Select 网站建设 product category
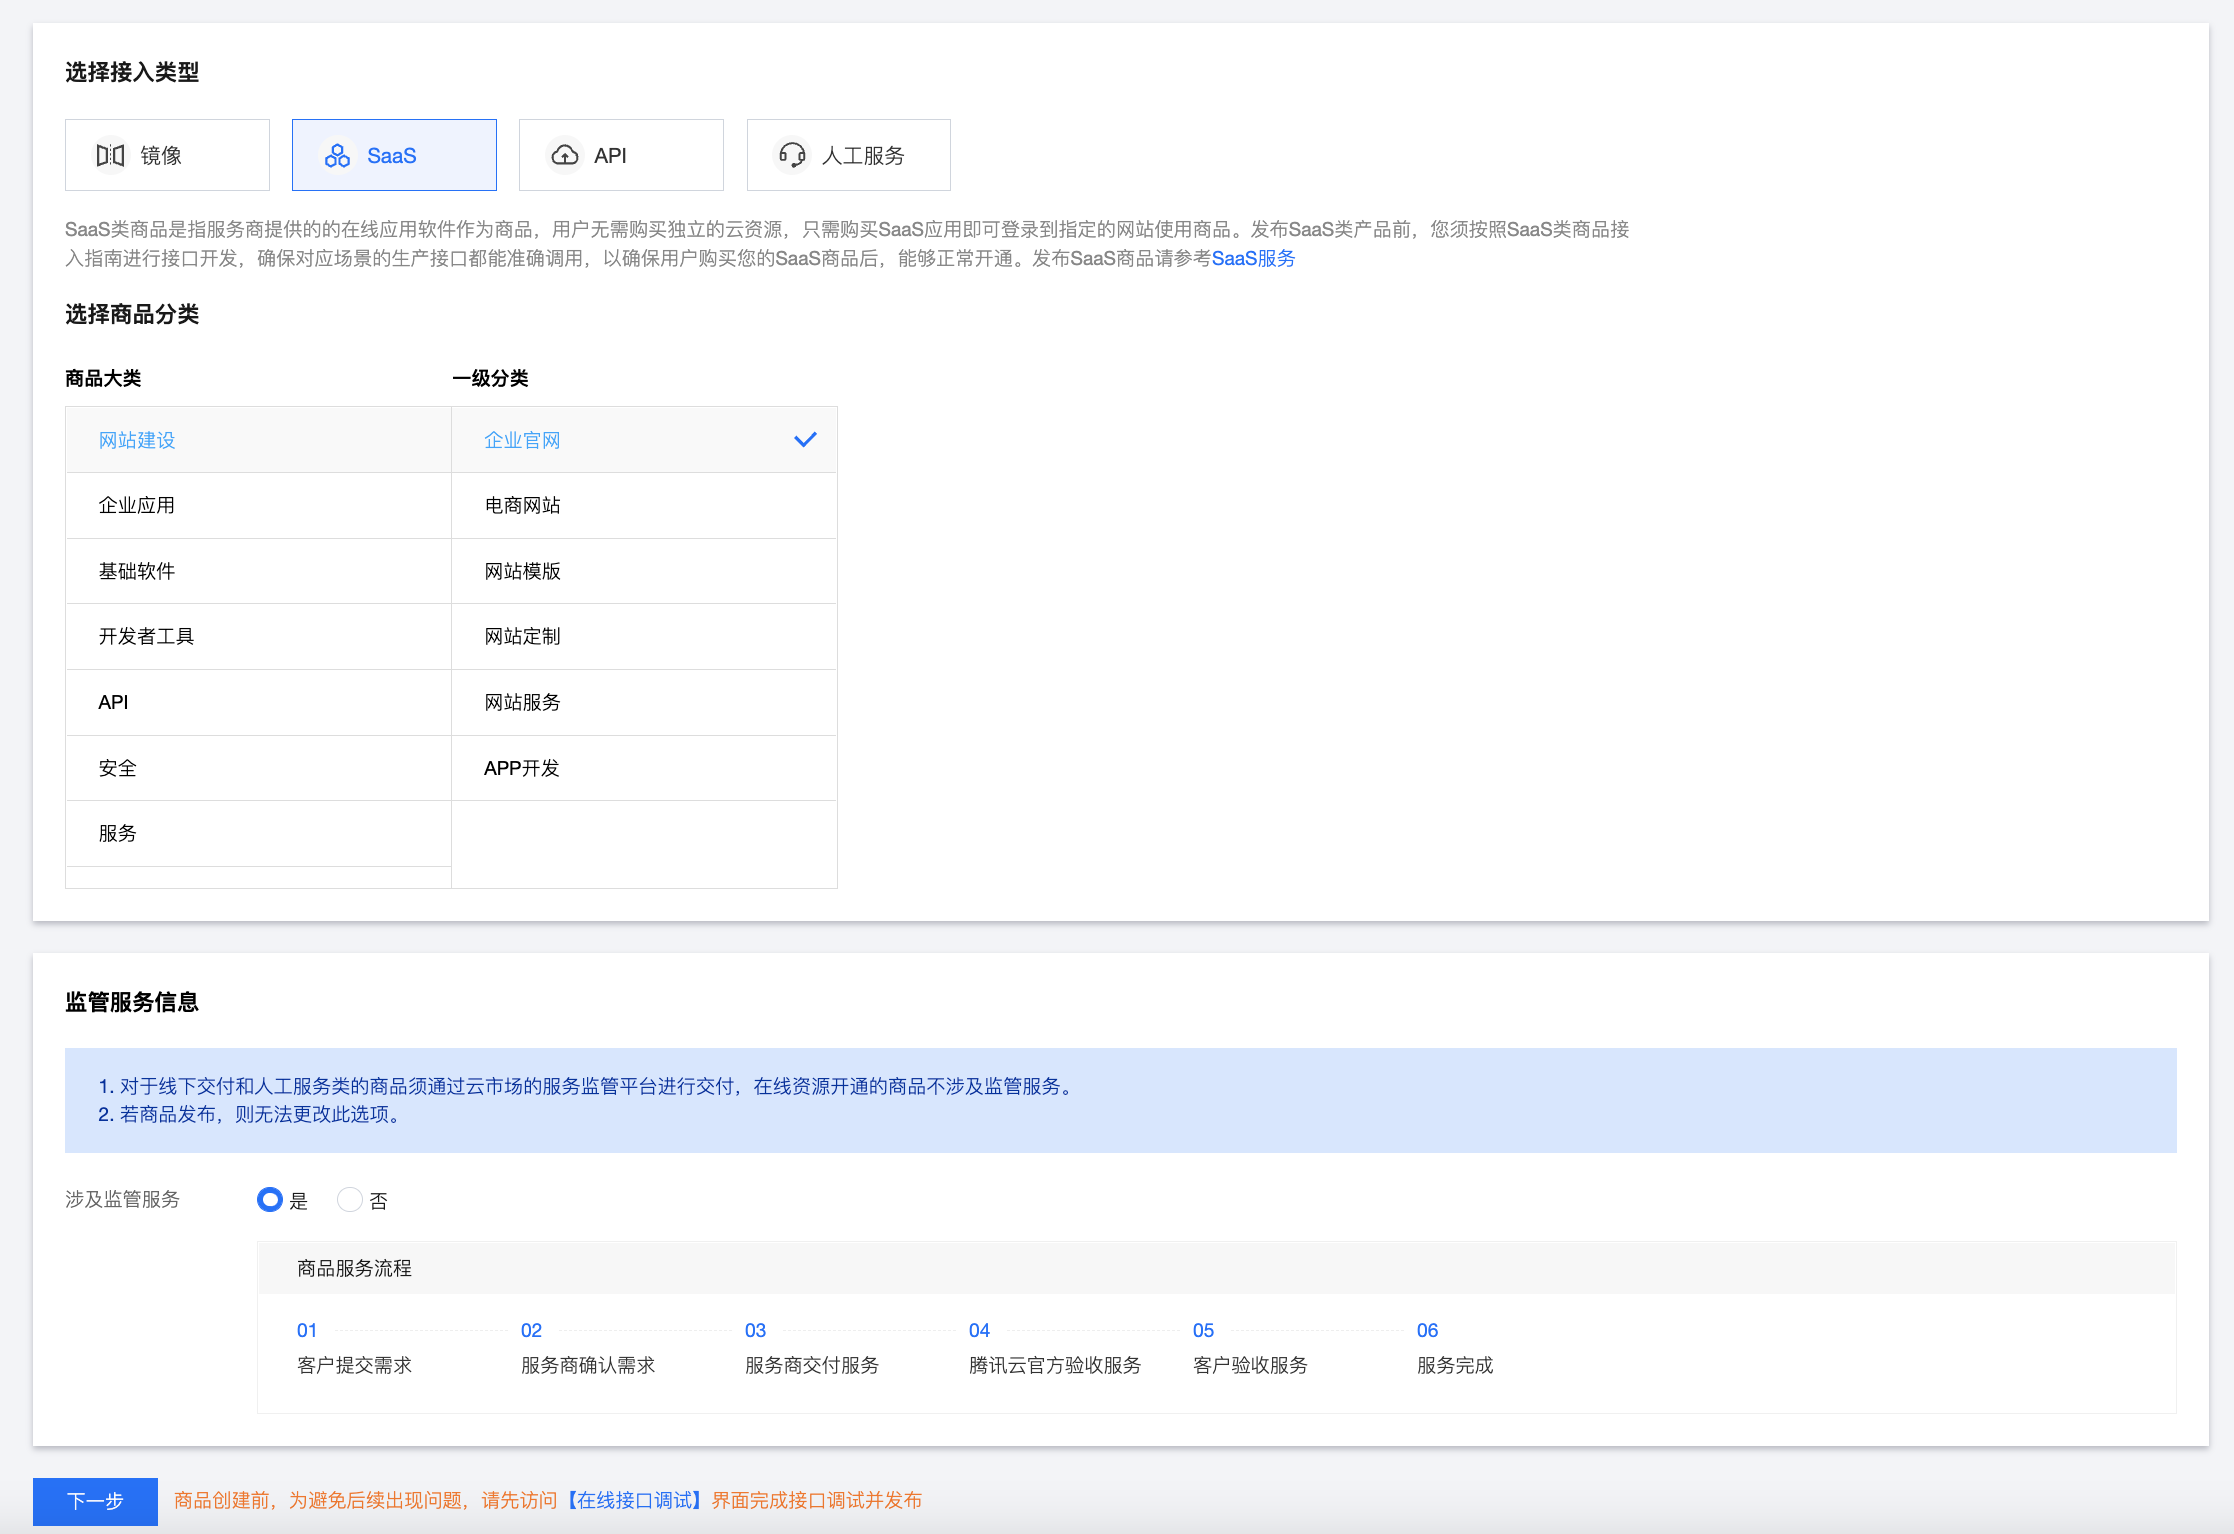The image size is (2234, 1534). click(258, 440)
